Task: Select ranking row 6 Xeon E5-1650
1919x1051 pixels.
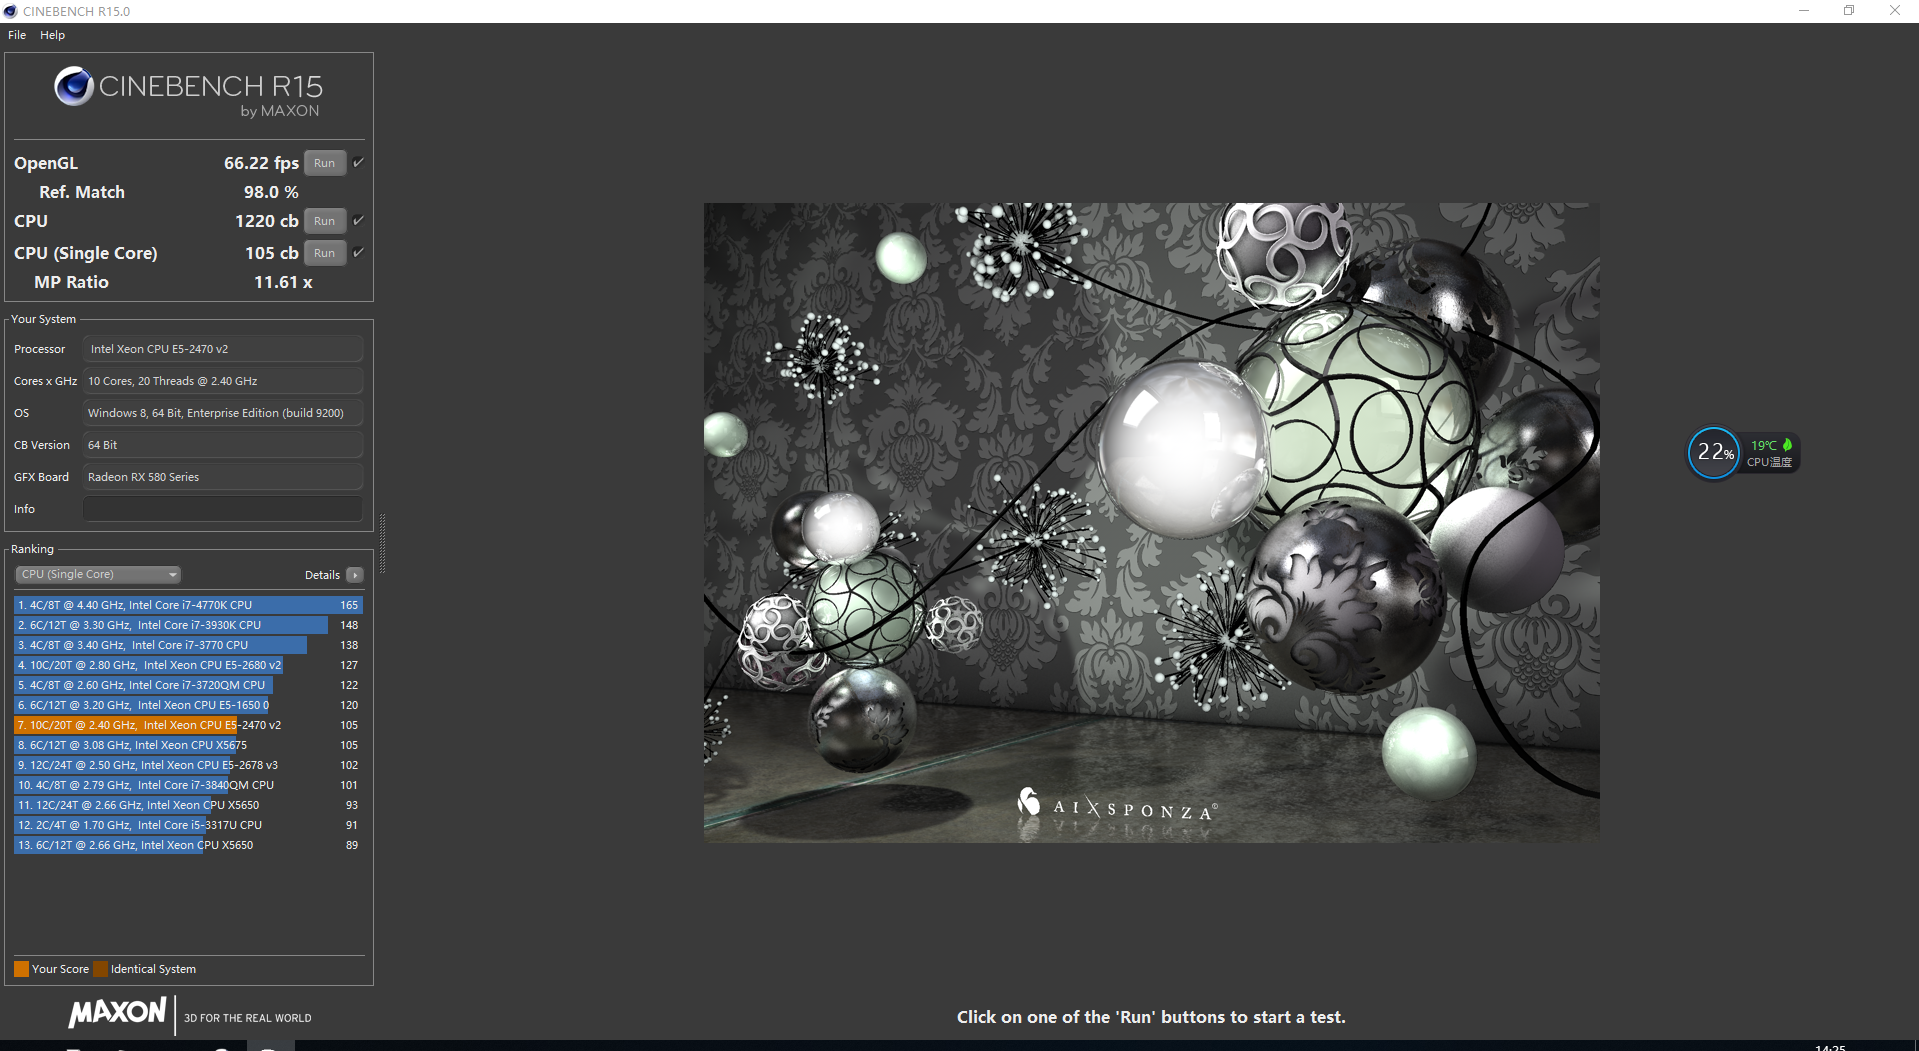Action: [188, 705]
